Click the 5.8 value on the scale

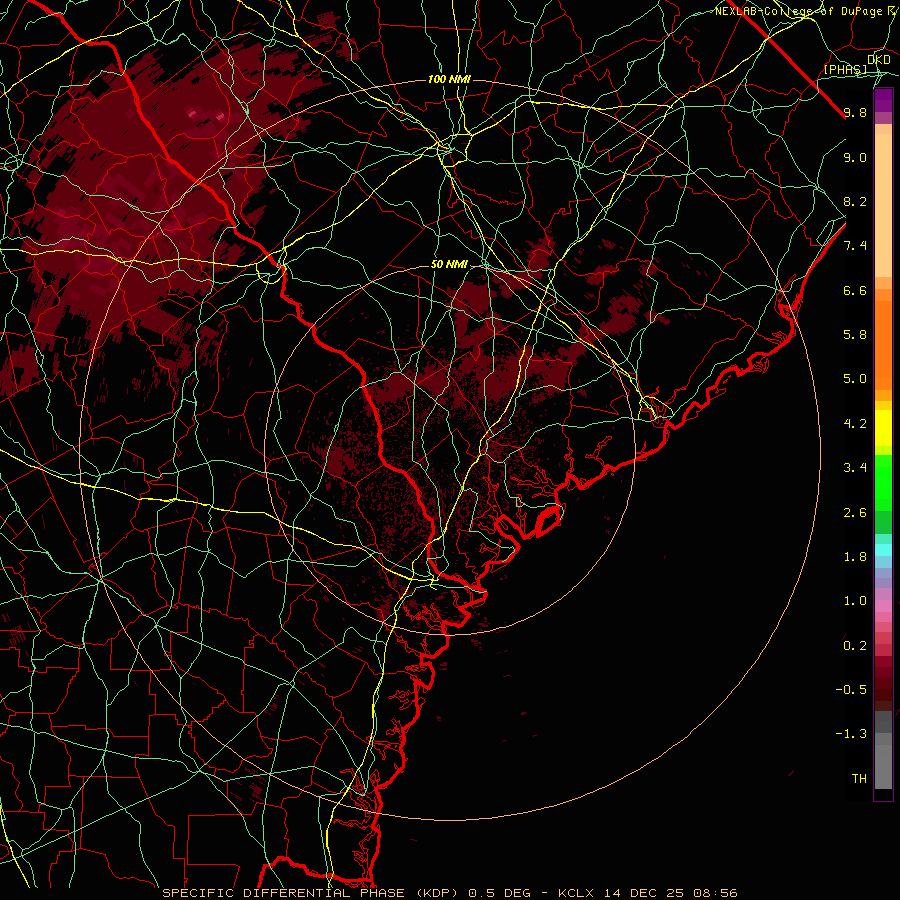(x=855, y=335)
